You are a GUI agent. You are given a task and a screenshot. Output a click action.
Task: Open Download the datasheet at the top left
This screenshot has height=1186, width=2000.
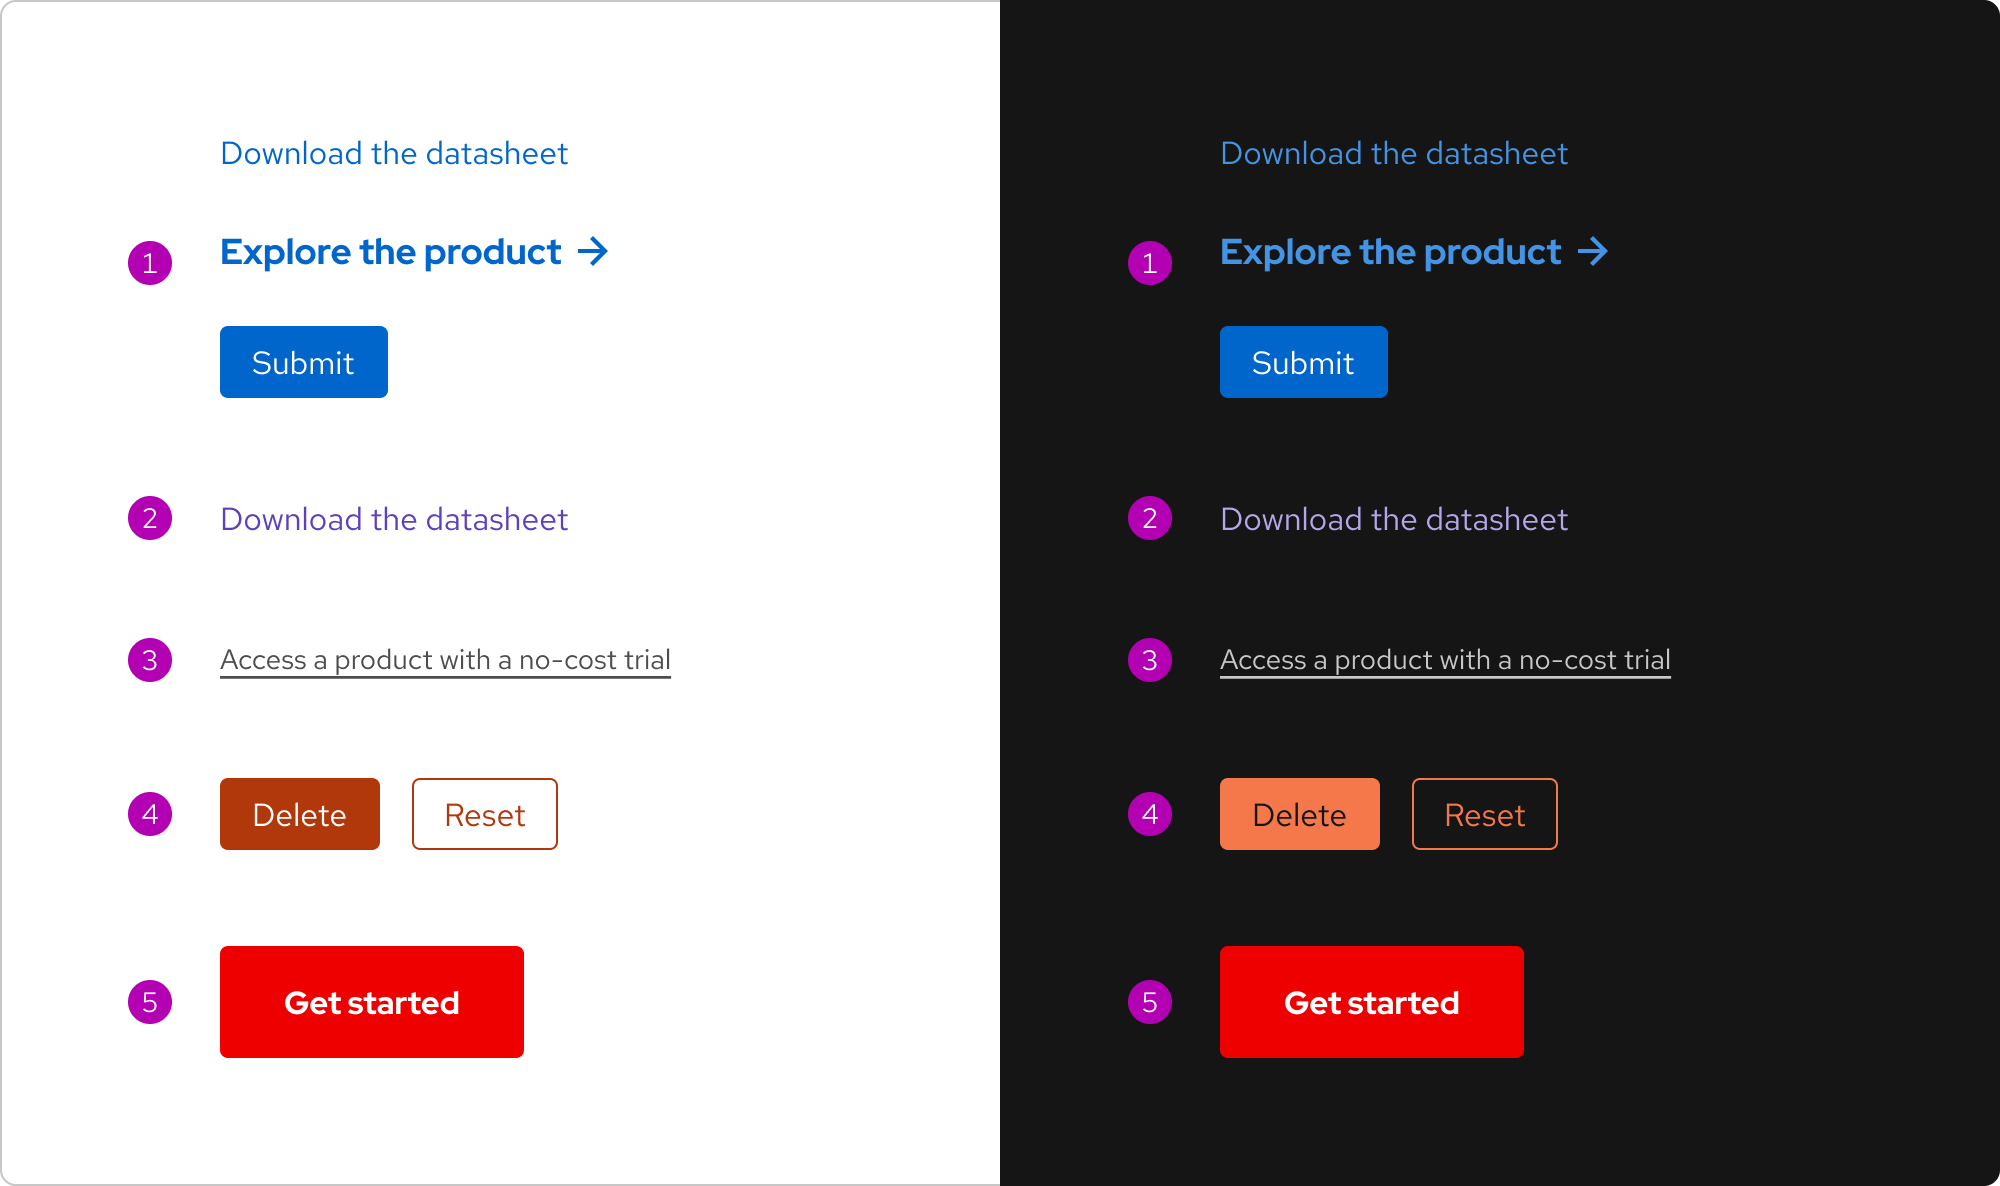tap(394, 153)
